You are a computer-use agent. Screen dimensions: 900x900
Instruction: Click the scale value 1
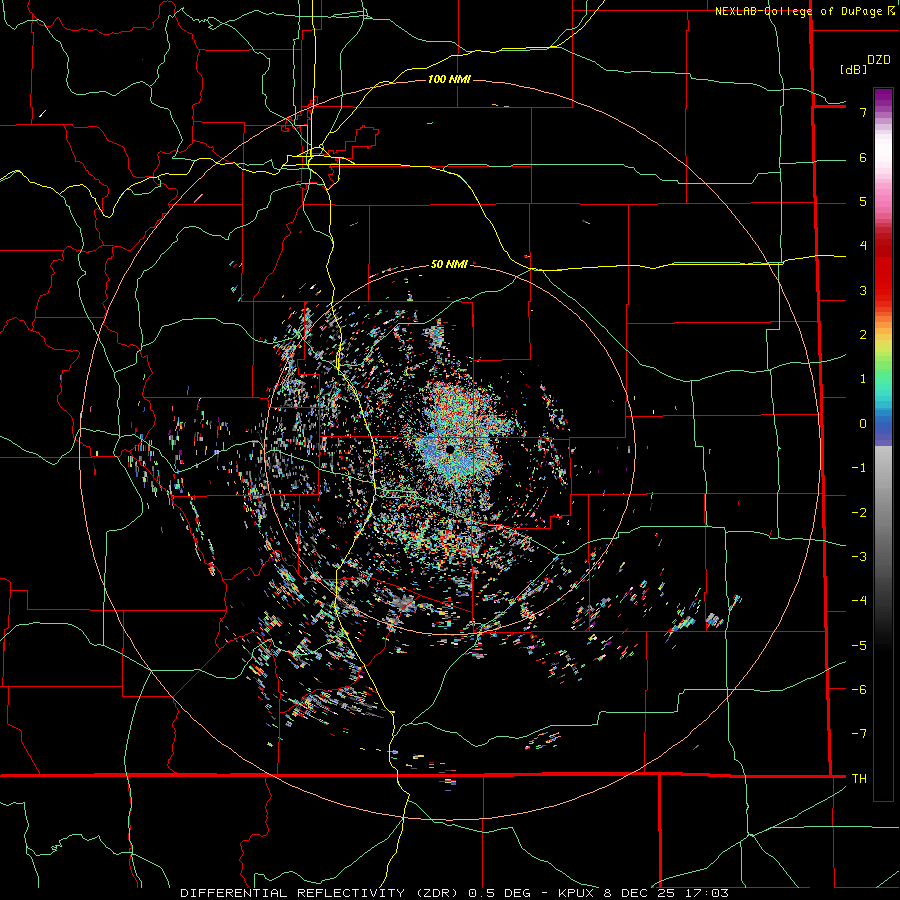863,379
